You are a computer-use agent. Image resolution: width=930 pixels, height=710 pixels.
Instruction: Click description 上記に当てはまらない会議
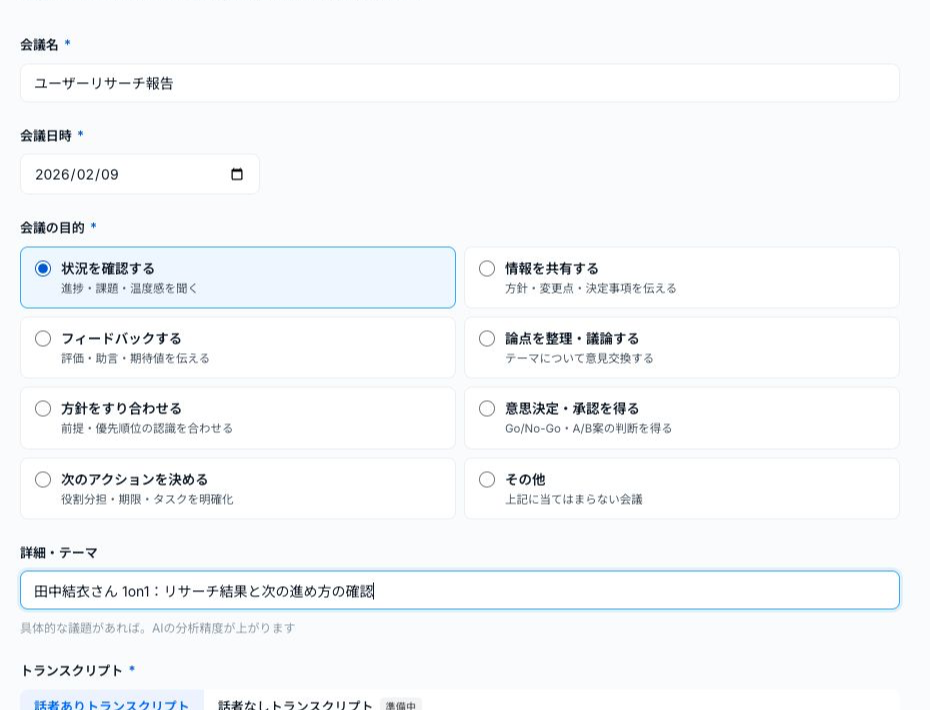click(x=574, y=499)
